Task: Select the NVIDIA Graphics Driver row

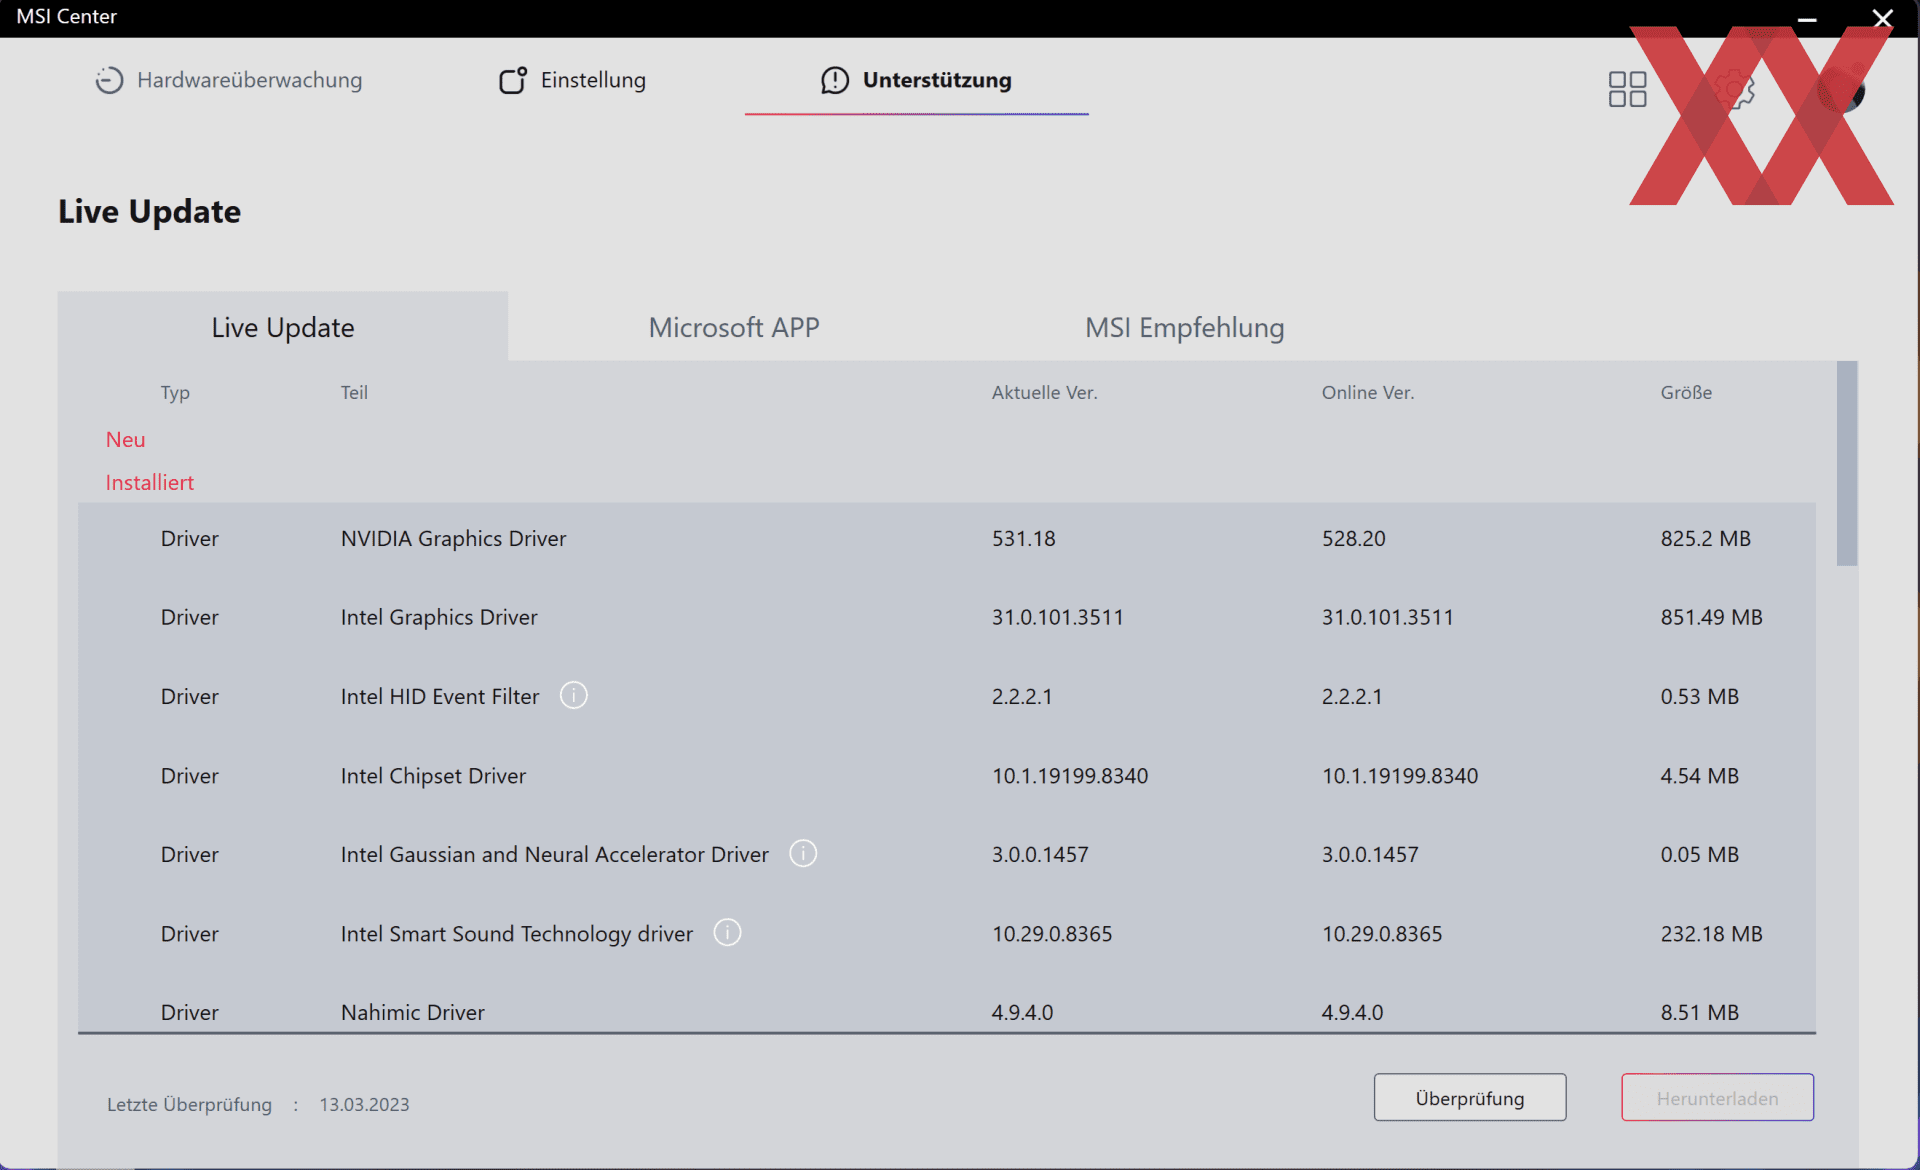Action: tap(947, 539)
